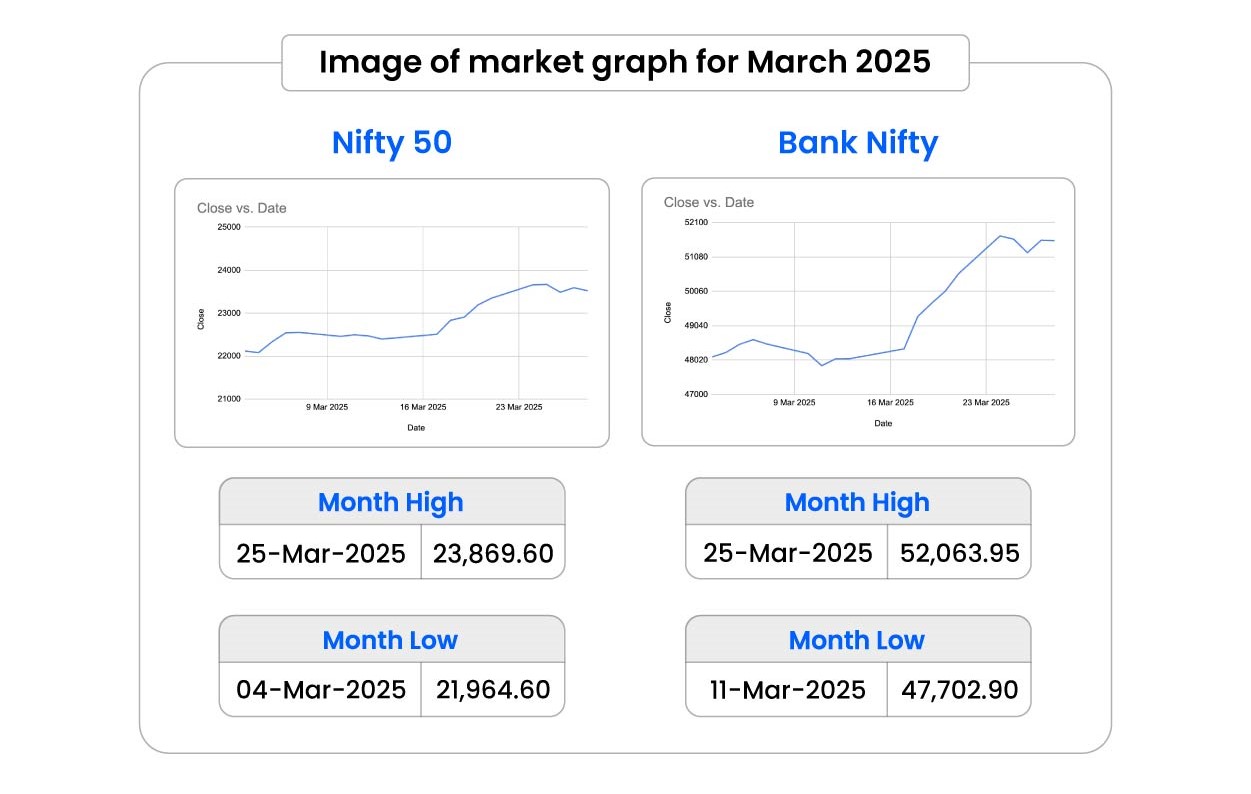Click "Close vs. Date" title in Nifty 50 chart
Image resolution: width=1251 pixels, height=794 pixels.
[x=241, y=208]
